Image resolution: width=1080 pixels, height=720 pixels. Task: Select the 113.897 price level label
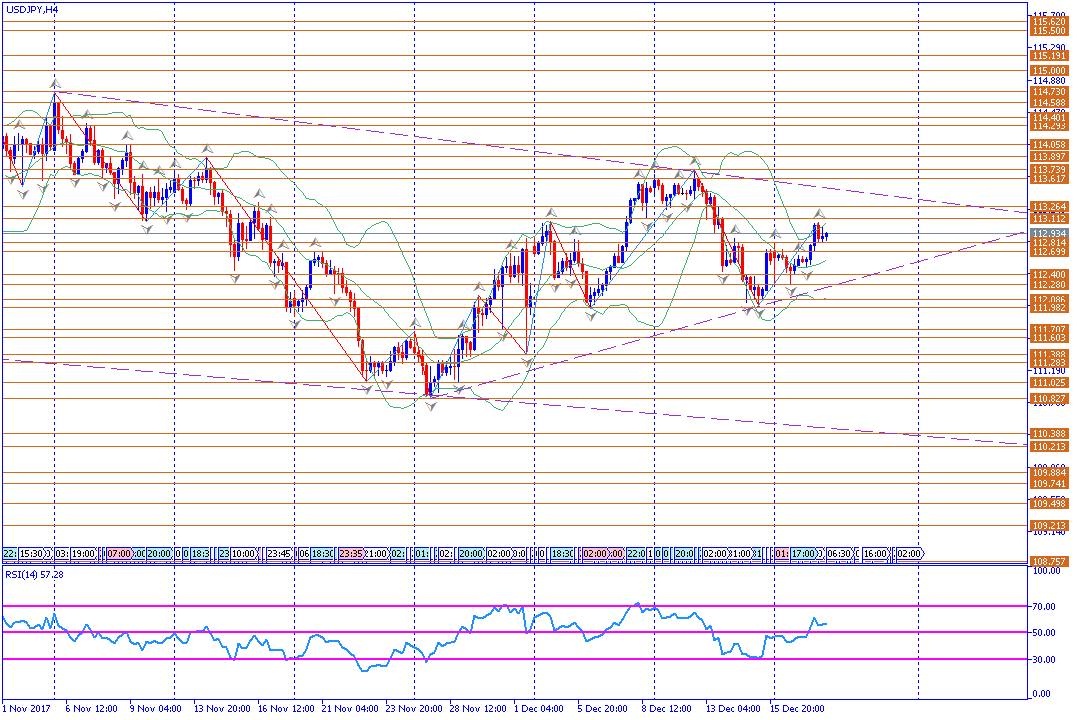[1049, 157]
